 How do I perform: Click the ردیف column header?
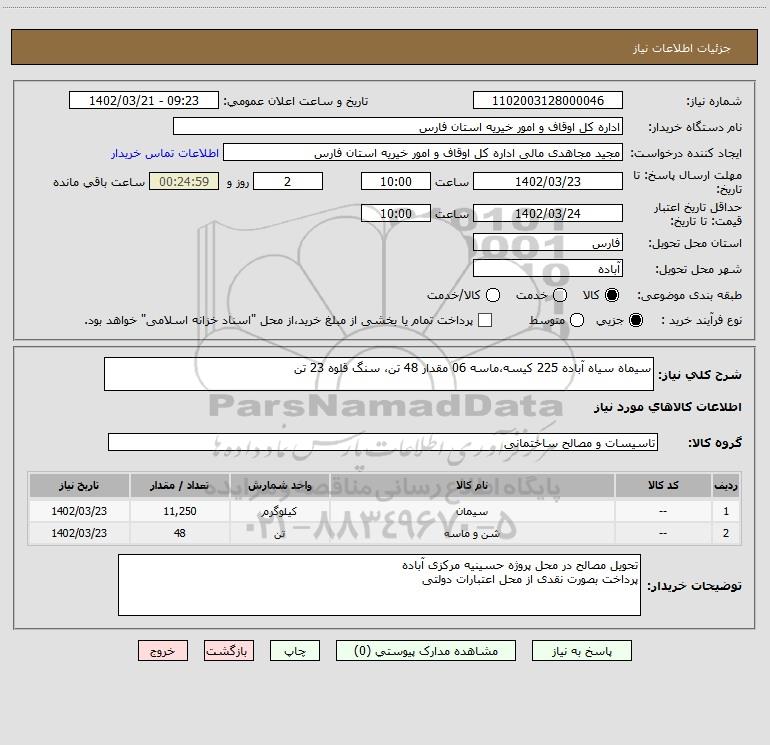tap(726, 485)
